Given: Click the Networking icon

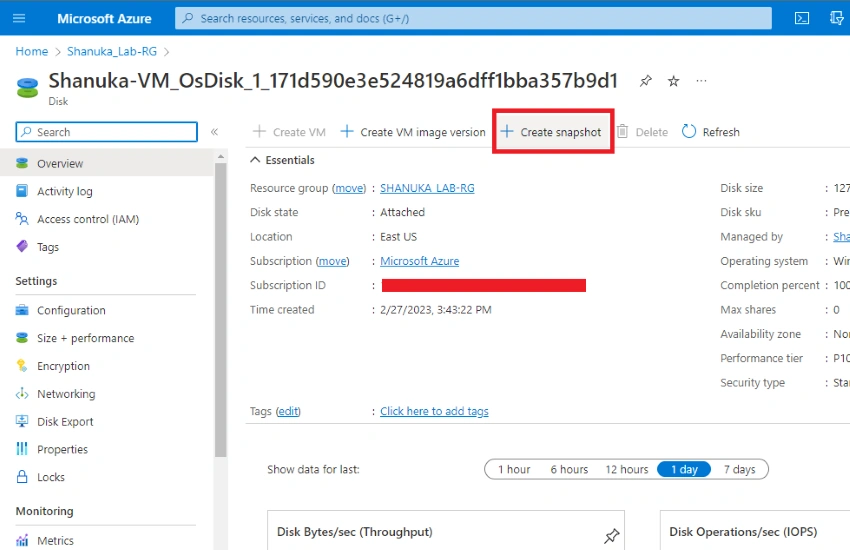Looking at the screenshot, I should coord(22,393).
